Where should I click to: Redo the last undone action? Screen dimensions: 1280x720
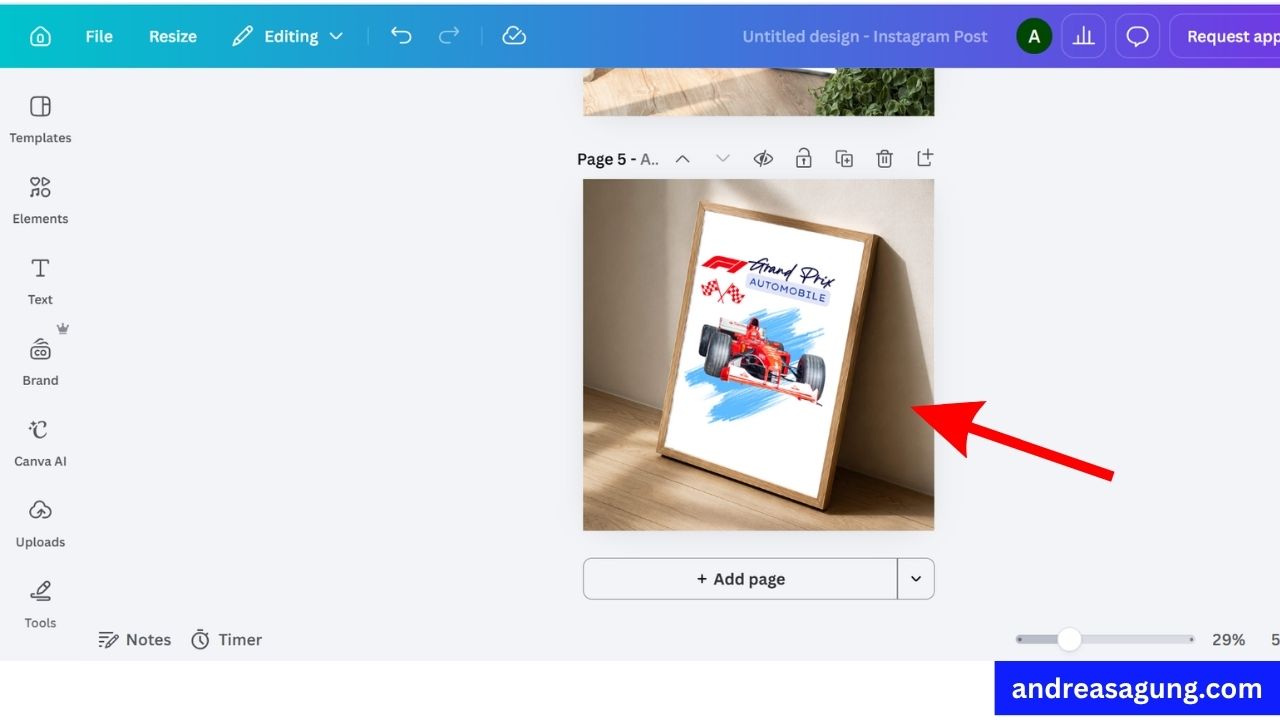[x=449, y=36]
